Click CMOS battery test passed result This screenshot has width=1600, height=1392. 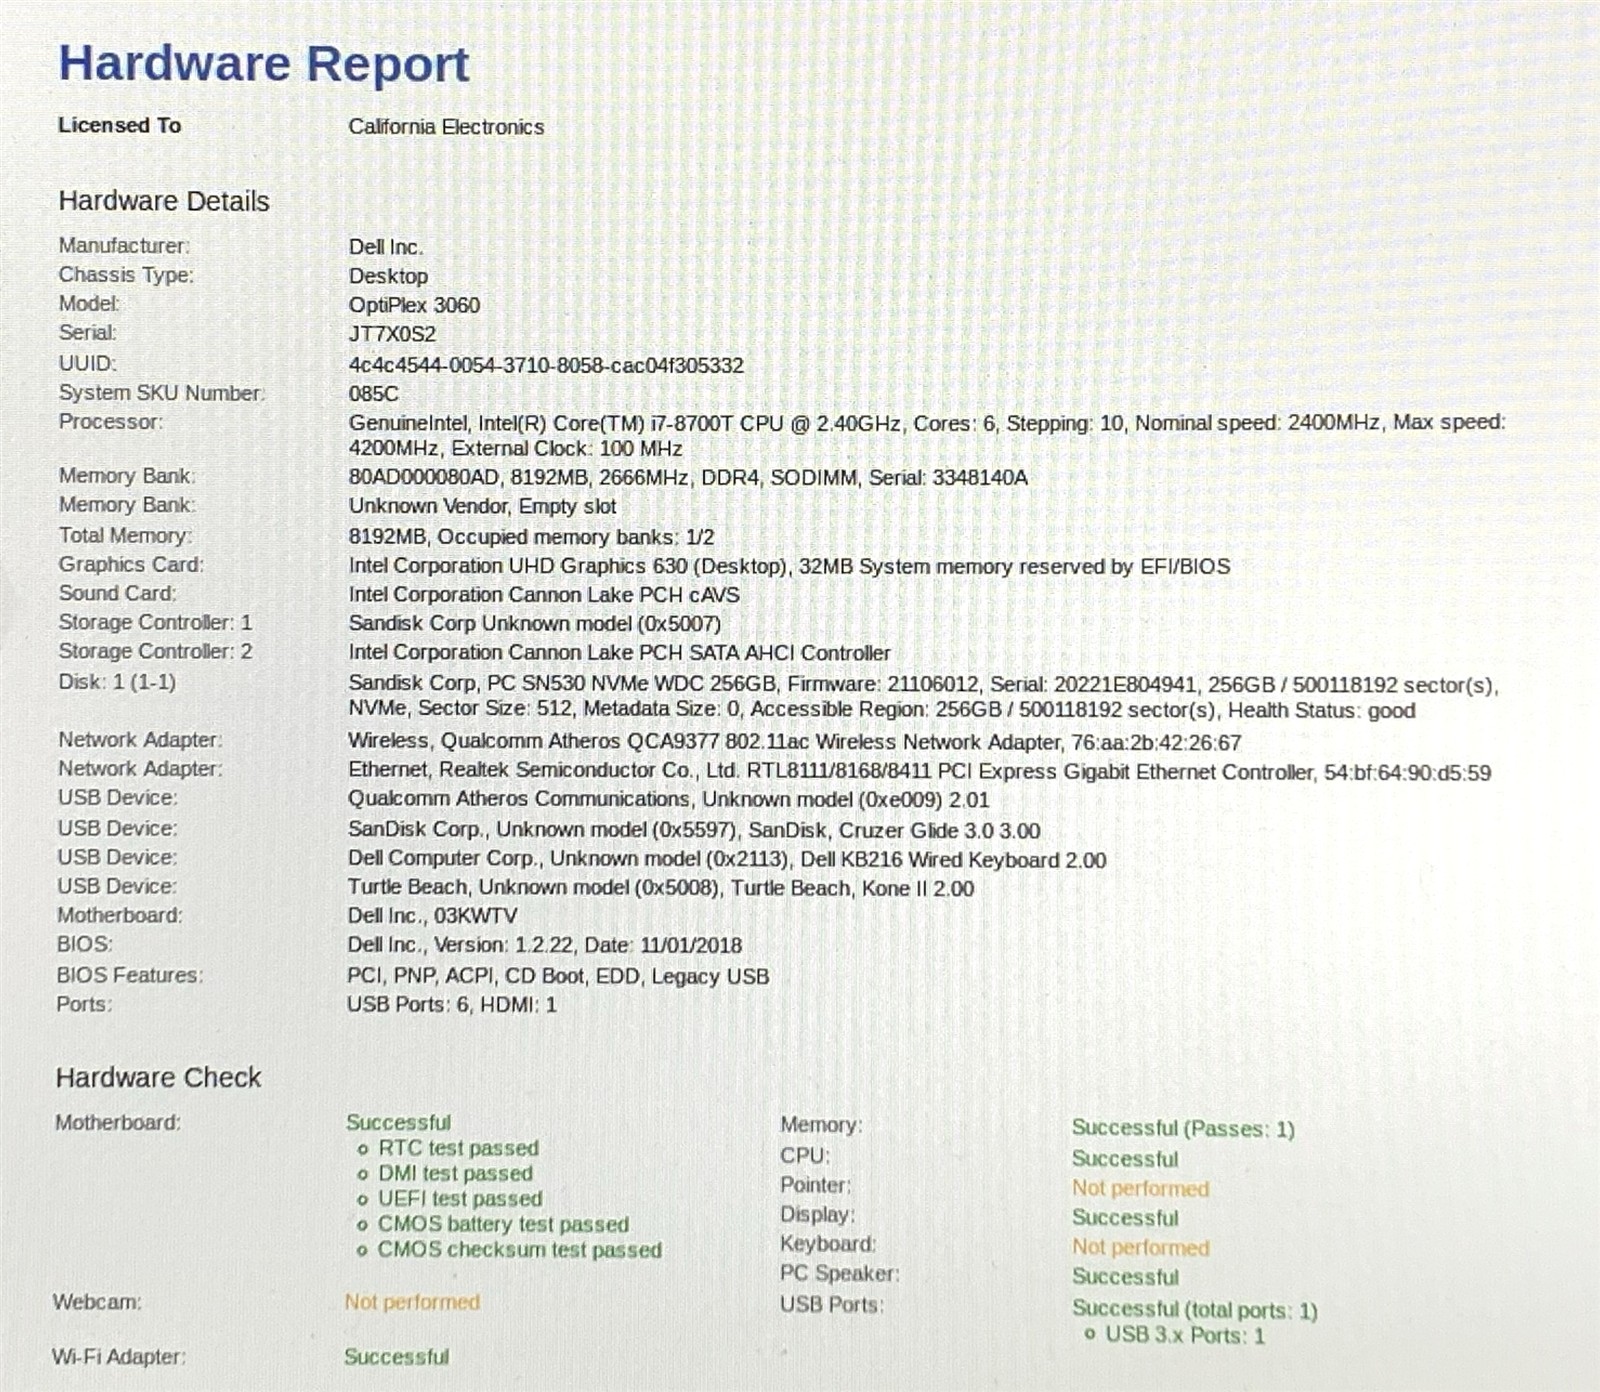click(x=503, y=1224)
